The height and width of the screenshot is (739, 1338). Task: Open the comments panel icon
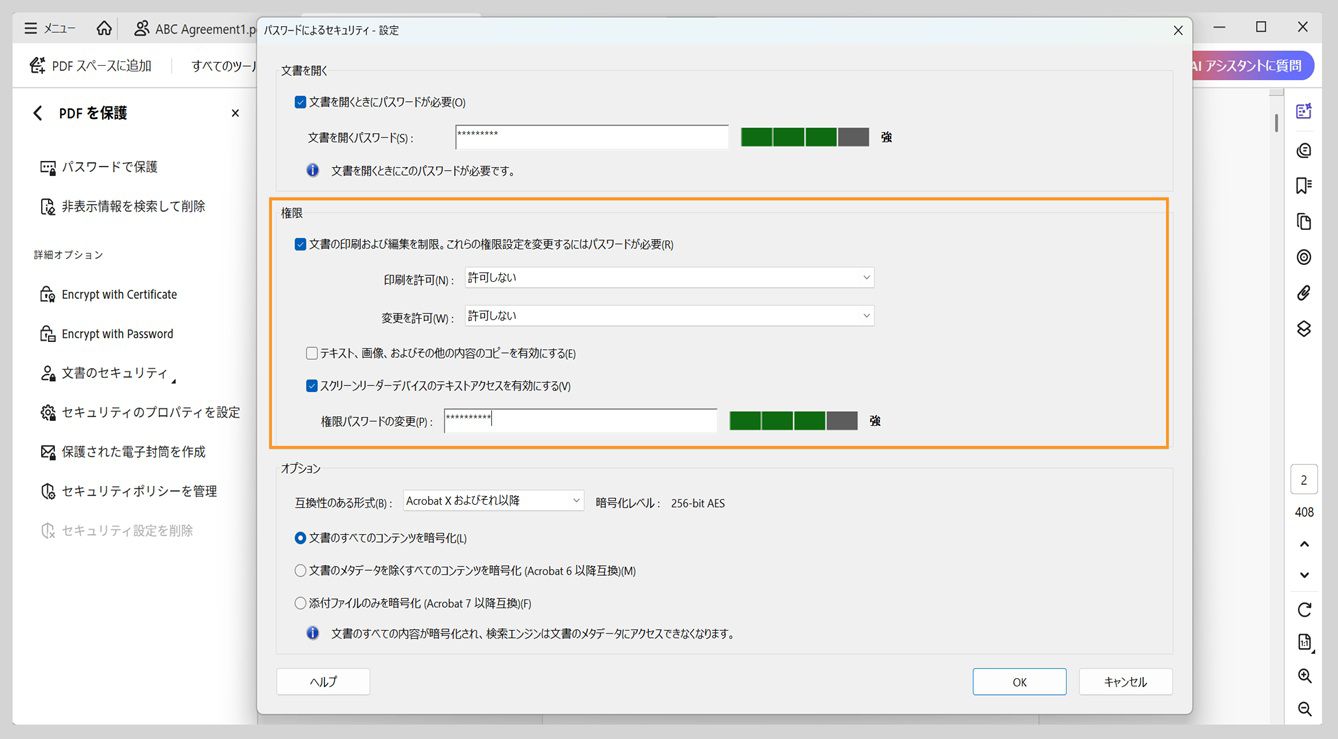(x=1303, y=150)
